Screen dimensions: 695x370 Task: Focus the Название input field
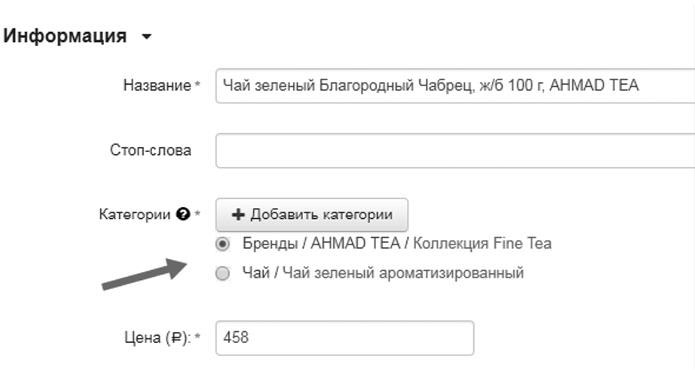pos(455,86)
